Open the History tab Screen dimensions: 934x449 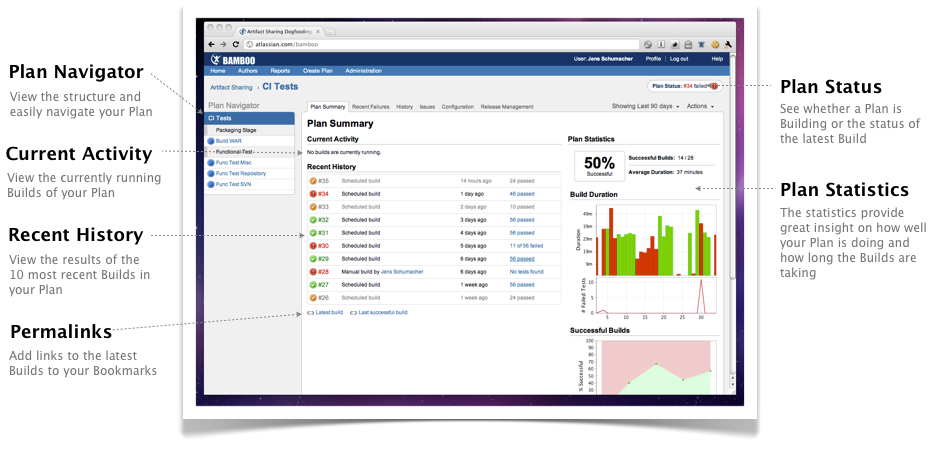pyautogui.click(x=404, y=107)
